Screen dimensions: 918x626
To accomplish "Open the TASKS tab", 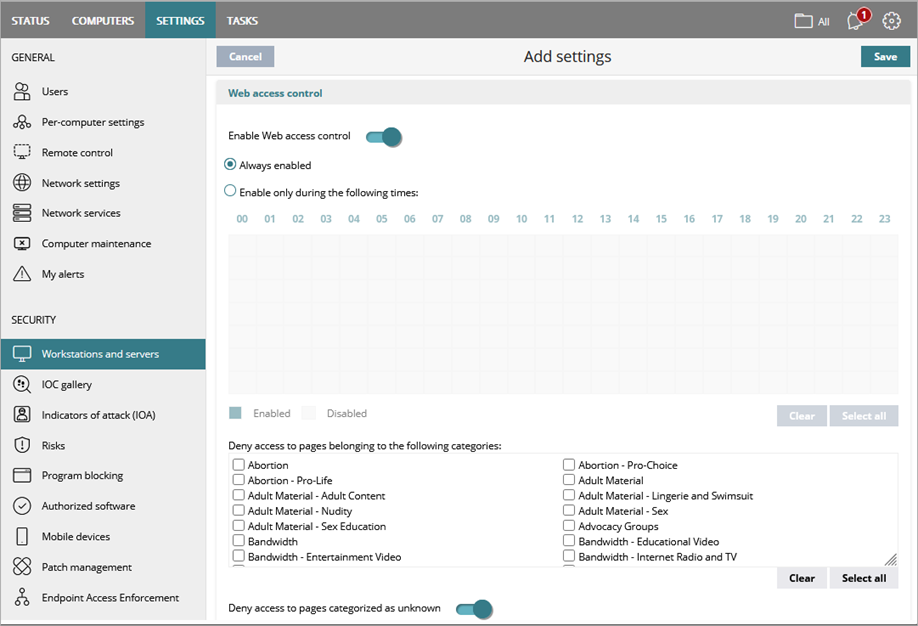I will point(241,19).
